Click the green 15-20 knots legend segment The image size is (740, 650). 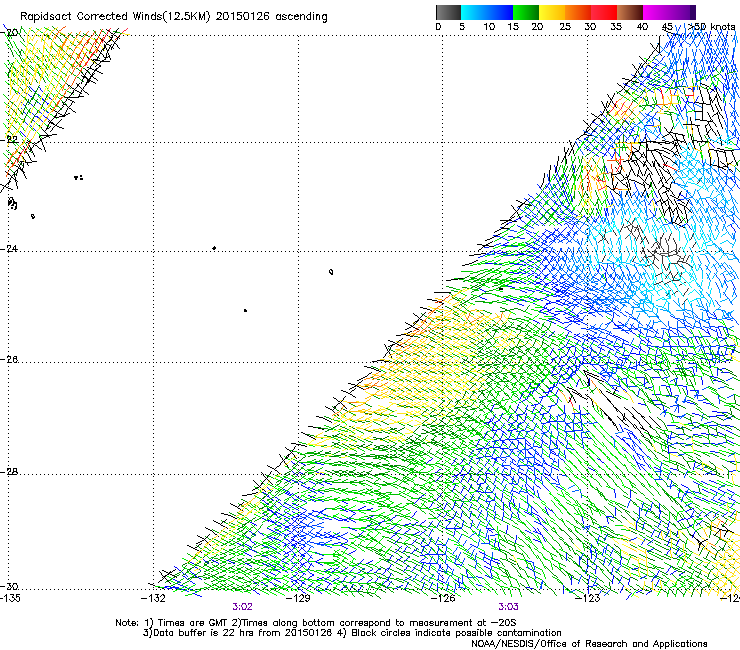click(x=526, y=12)
